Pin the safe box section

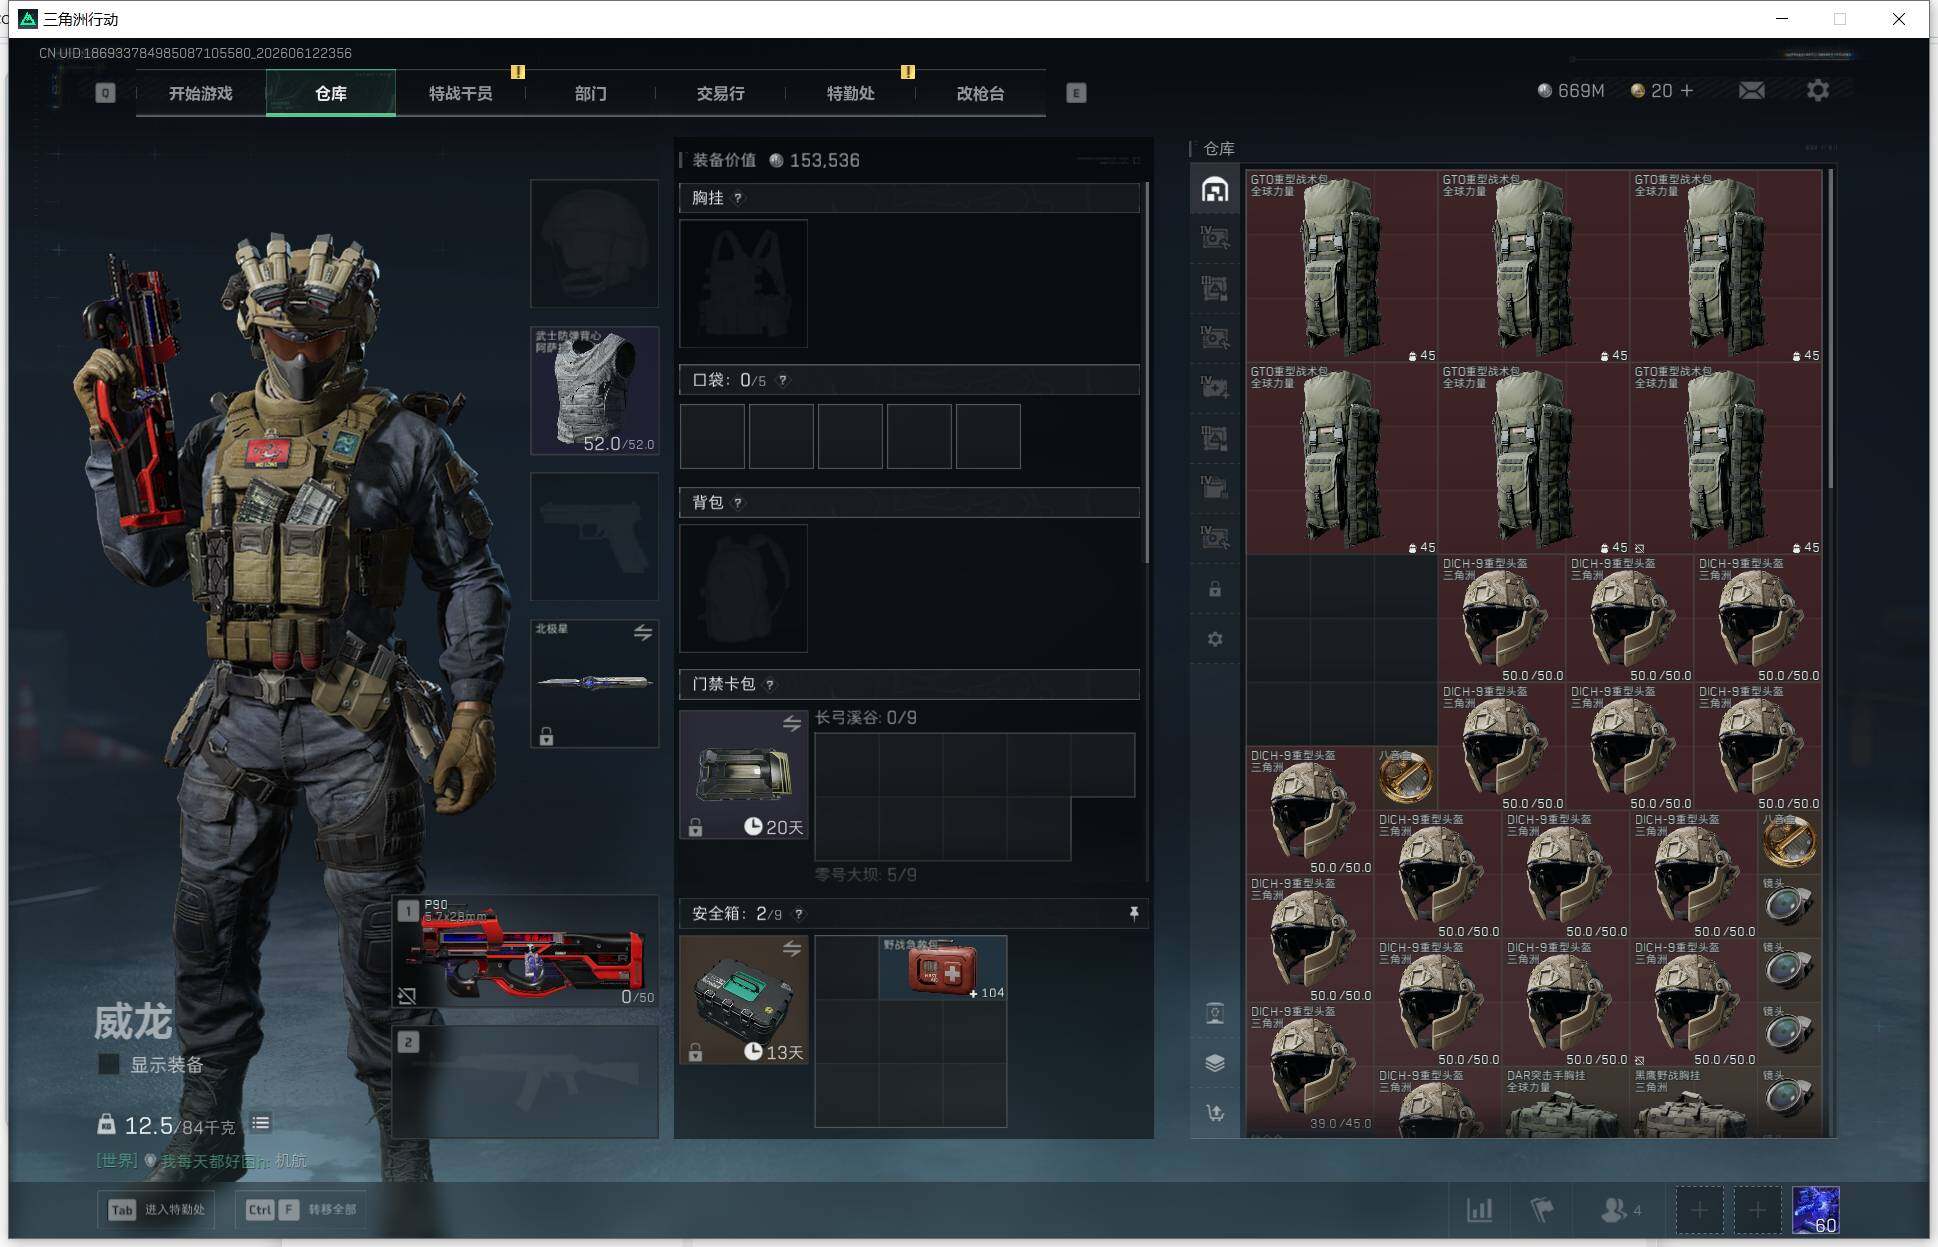1133,913
